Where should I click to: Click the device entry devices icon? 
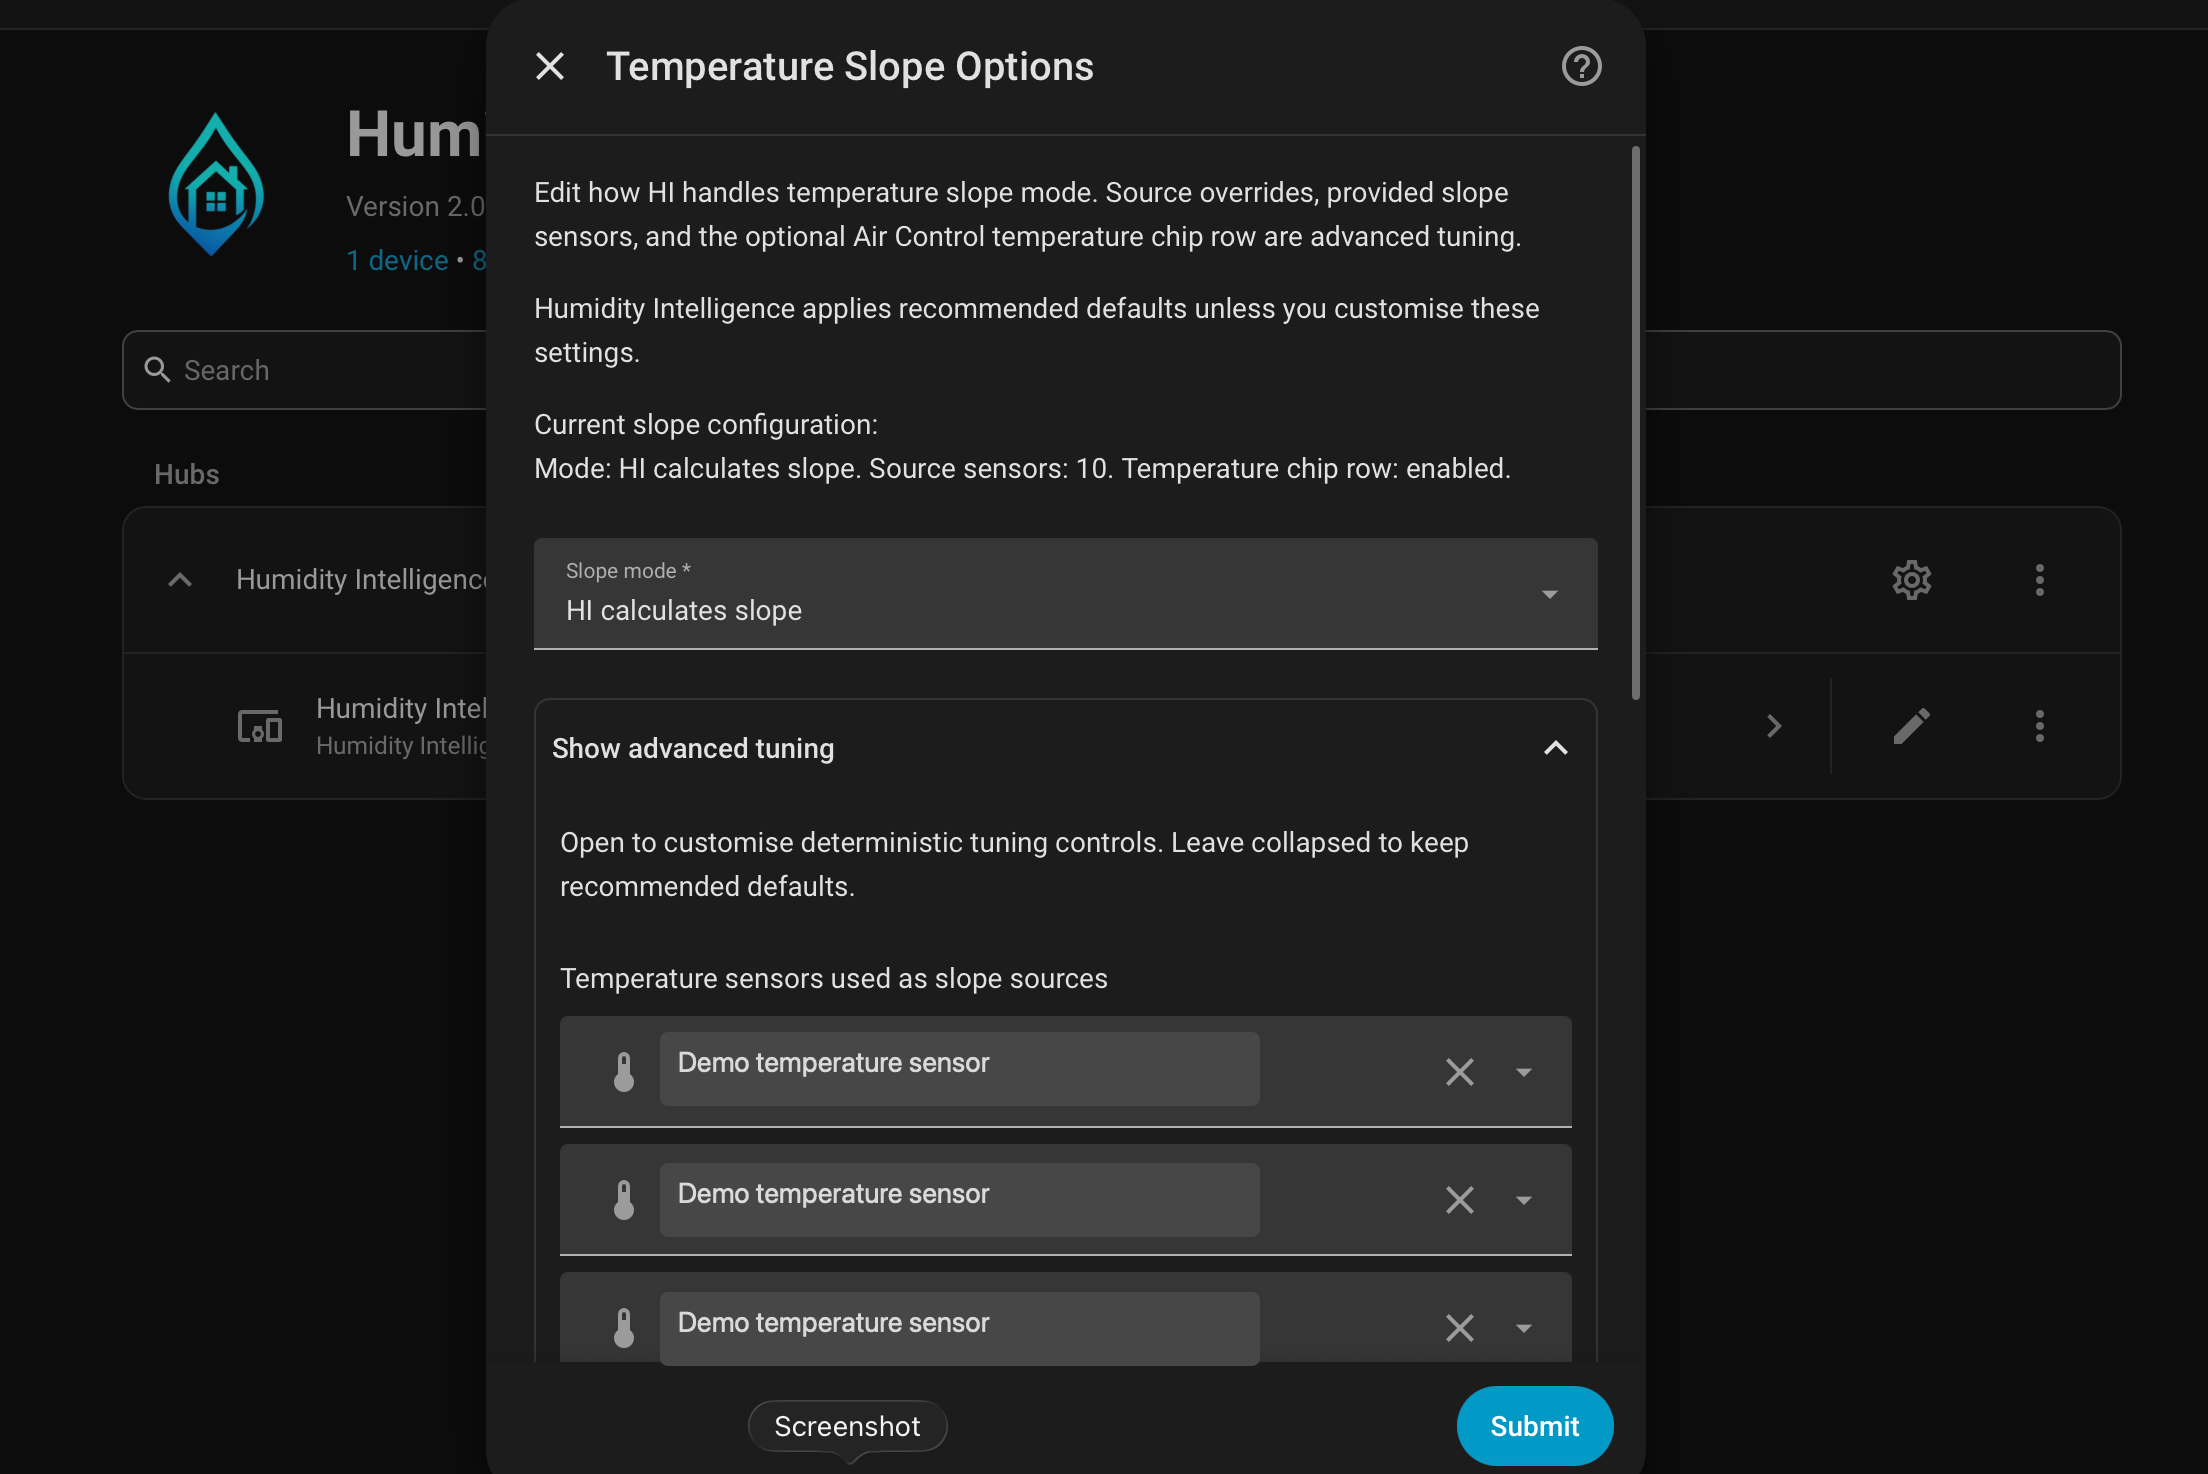pyautogui.click(x=259, y=726)
